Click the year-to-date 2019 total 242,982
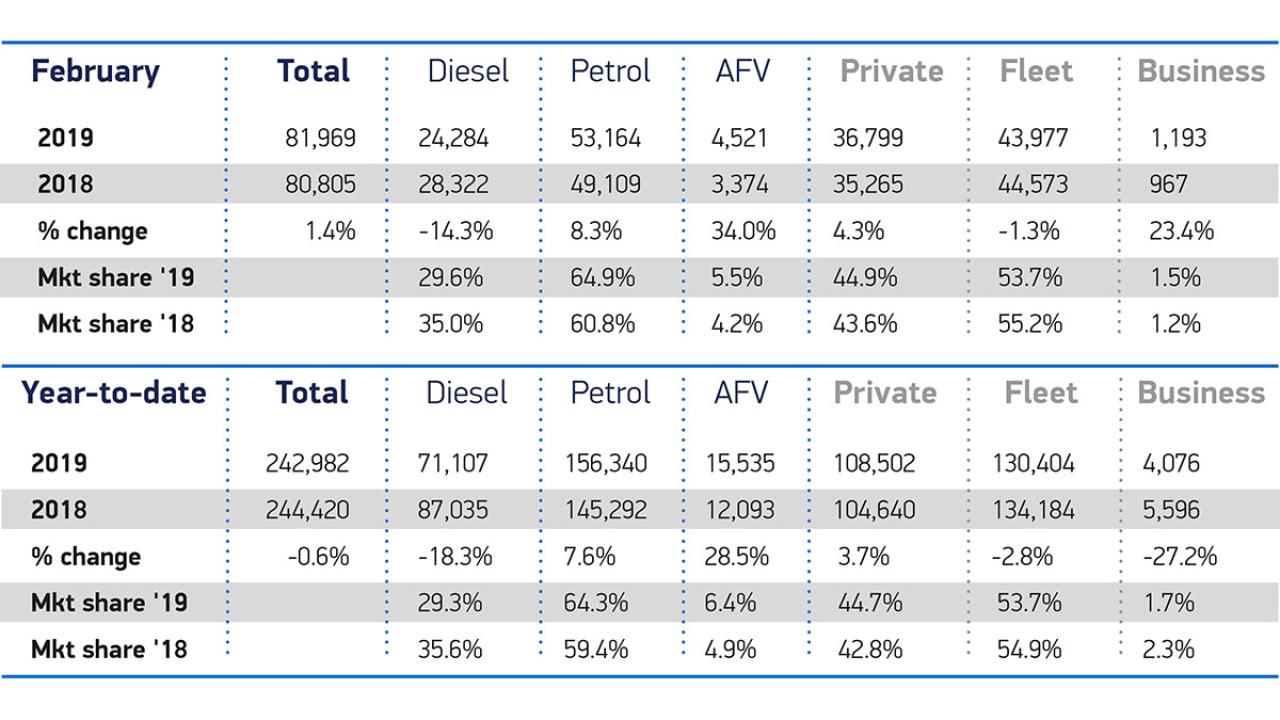This screenshot has width=1280, height=720. [x=308, y=464]
